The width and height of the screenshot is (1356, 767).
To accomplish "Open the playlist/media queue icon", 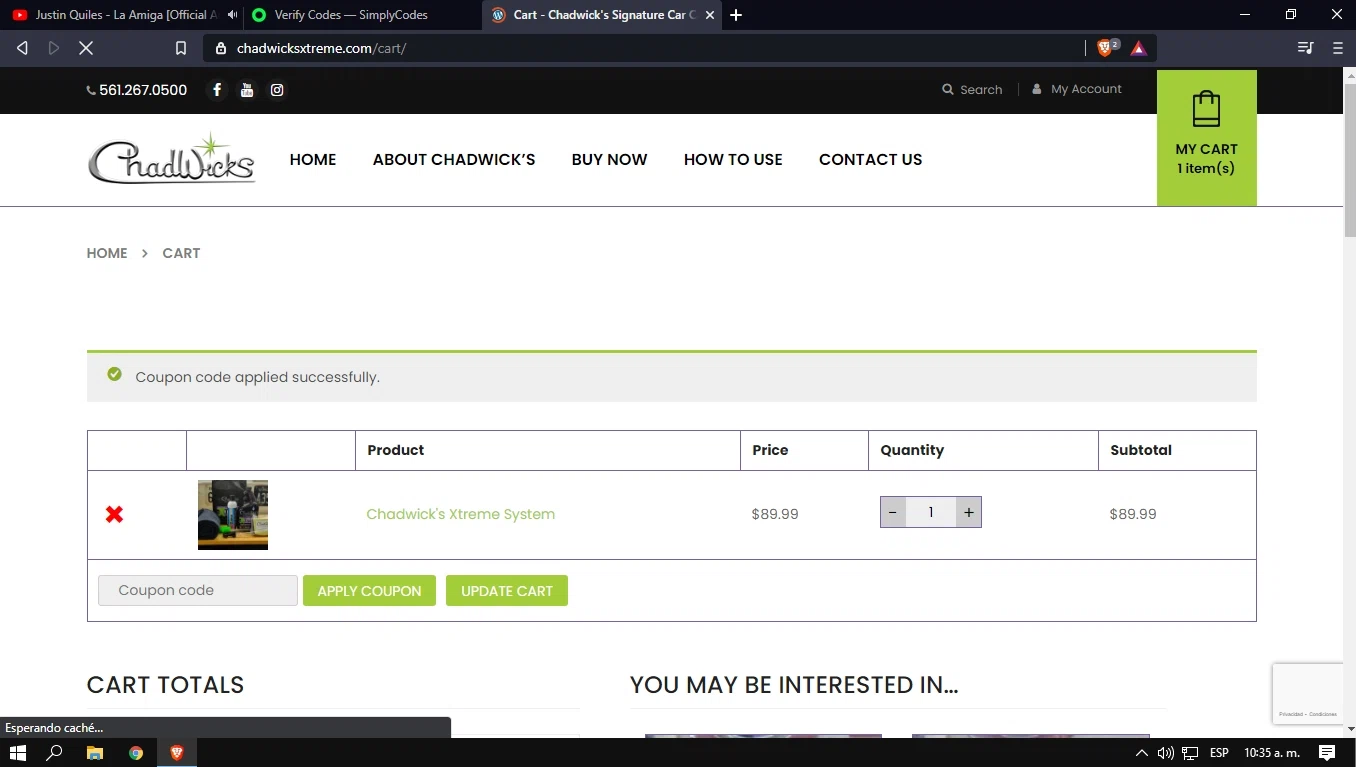I will (1305, 48).
